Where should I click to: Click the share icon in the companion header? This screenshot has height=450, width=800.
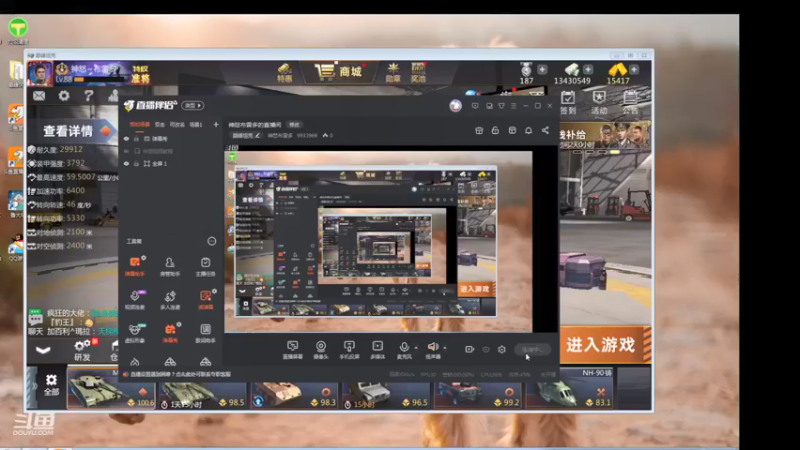coord(545,131)
